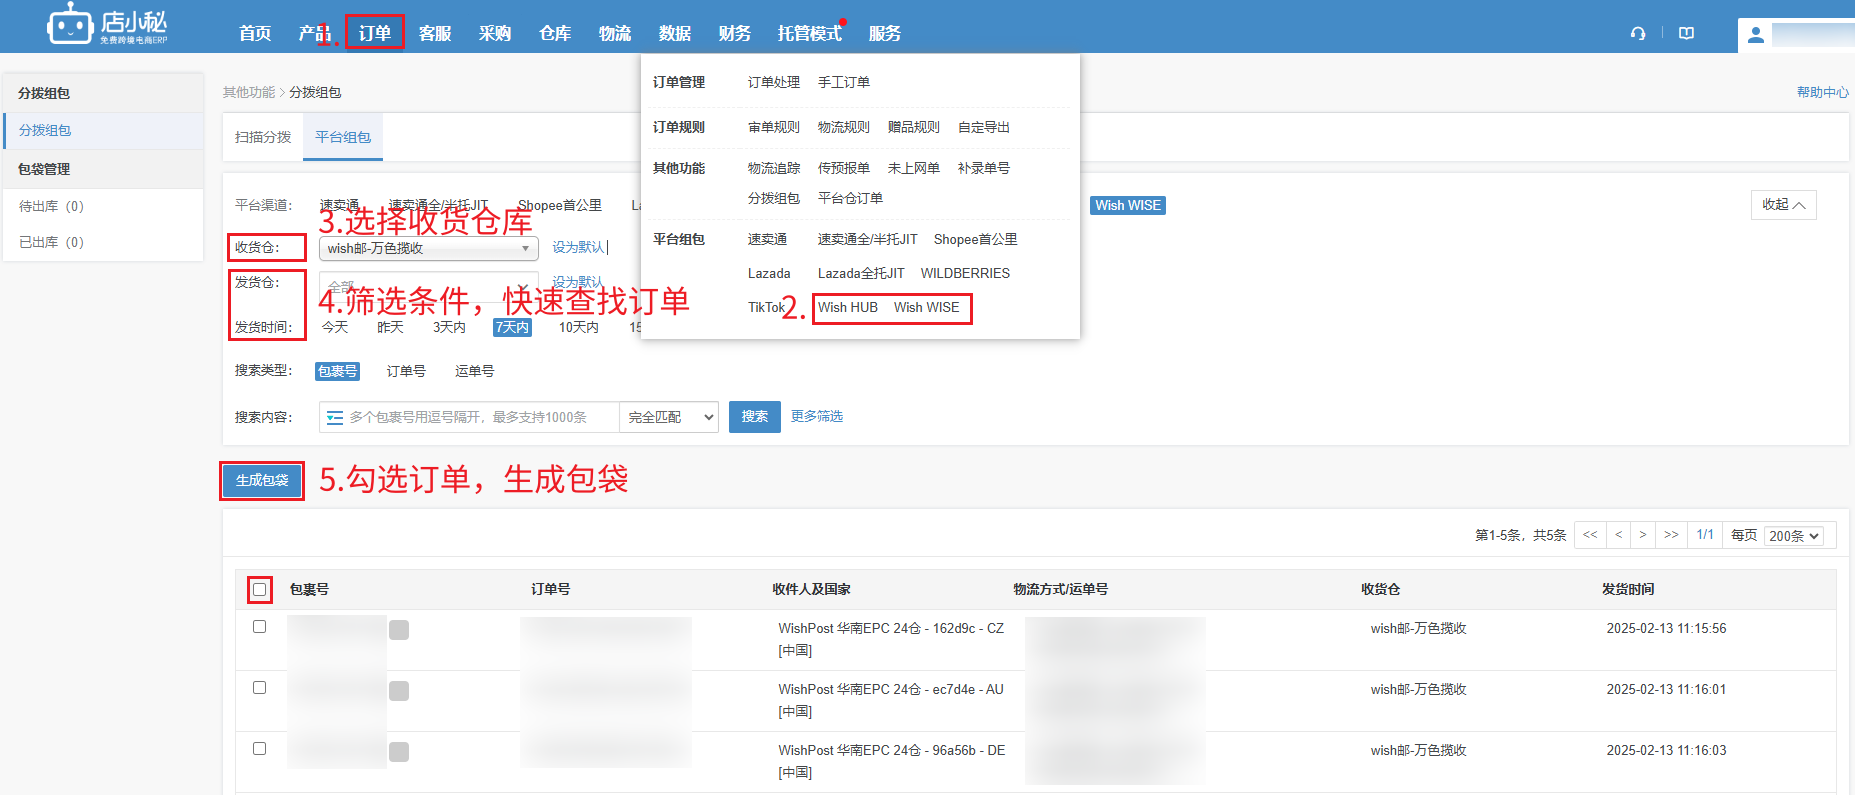Screen dimensions: 1855x795
Task: Click gray tag icon in third package row
Action: (x=399, y=752)
